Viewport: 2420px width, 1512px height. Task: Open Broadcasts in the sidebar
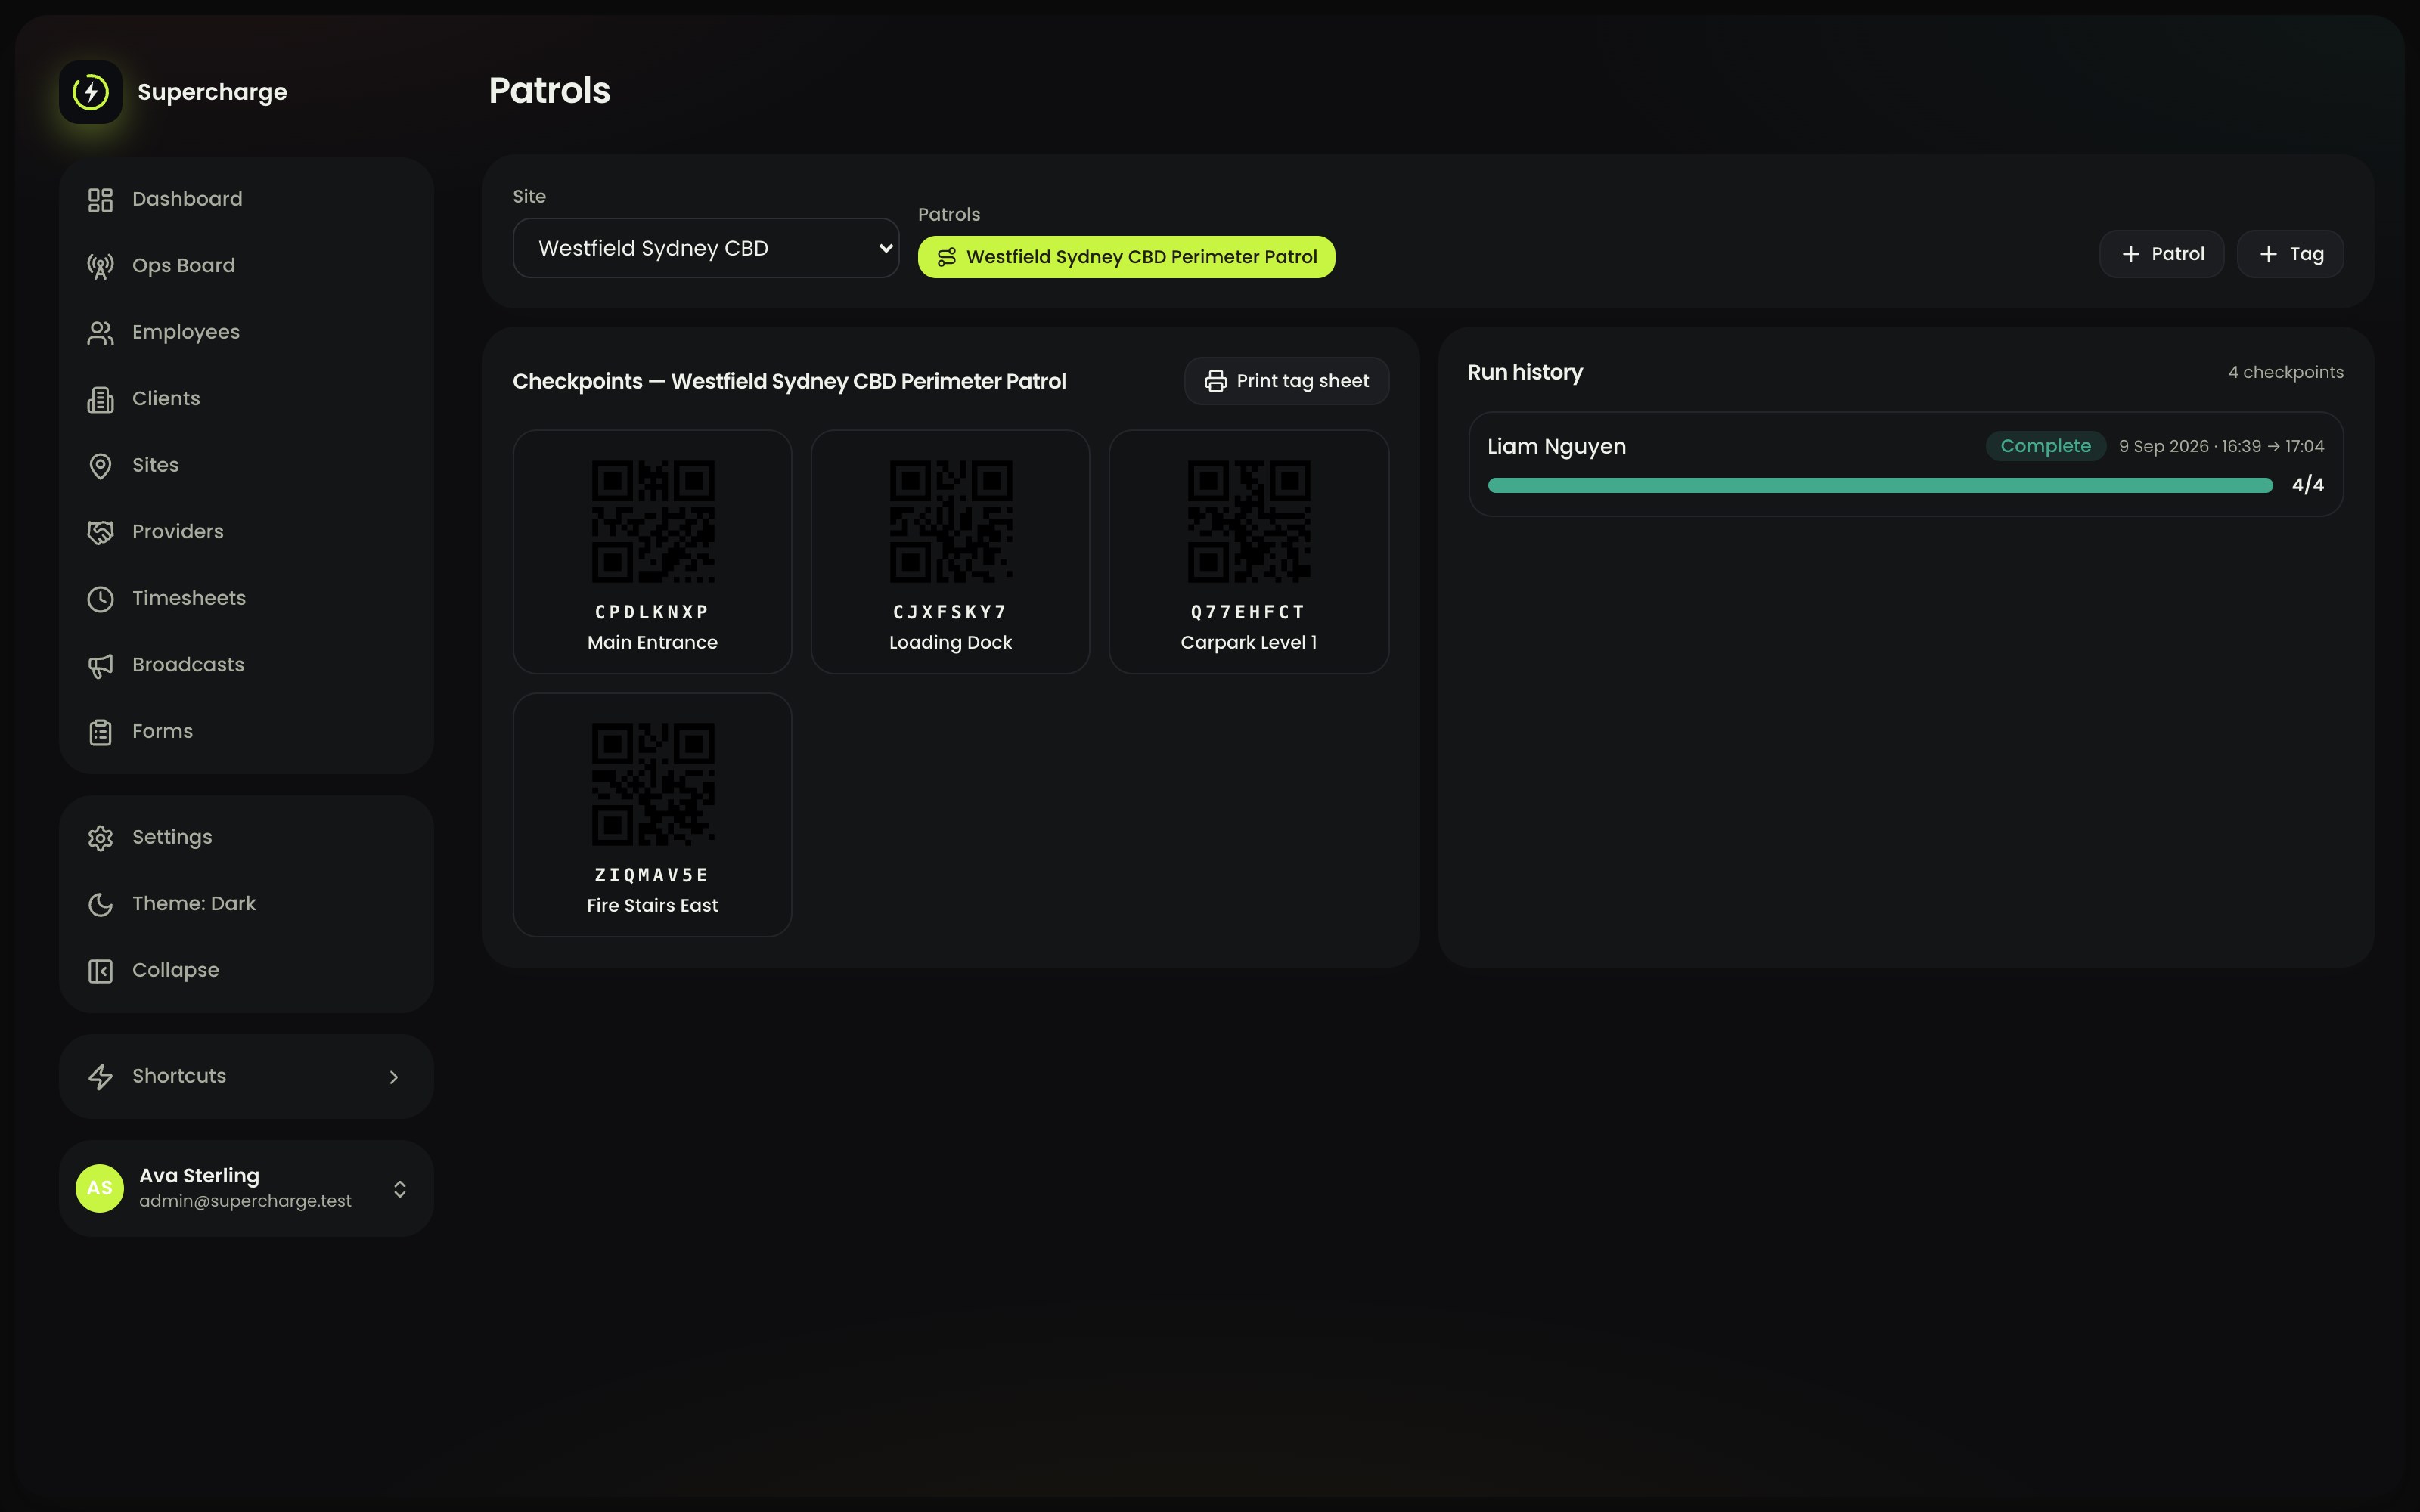click(x=246, y=664)
